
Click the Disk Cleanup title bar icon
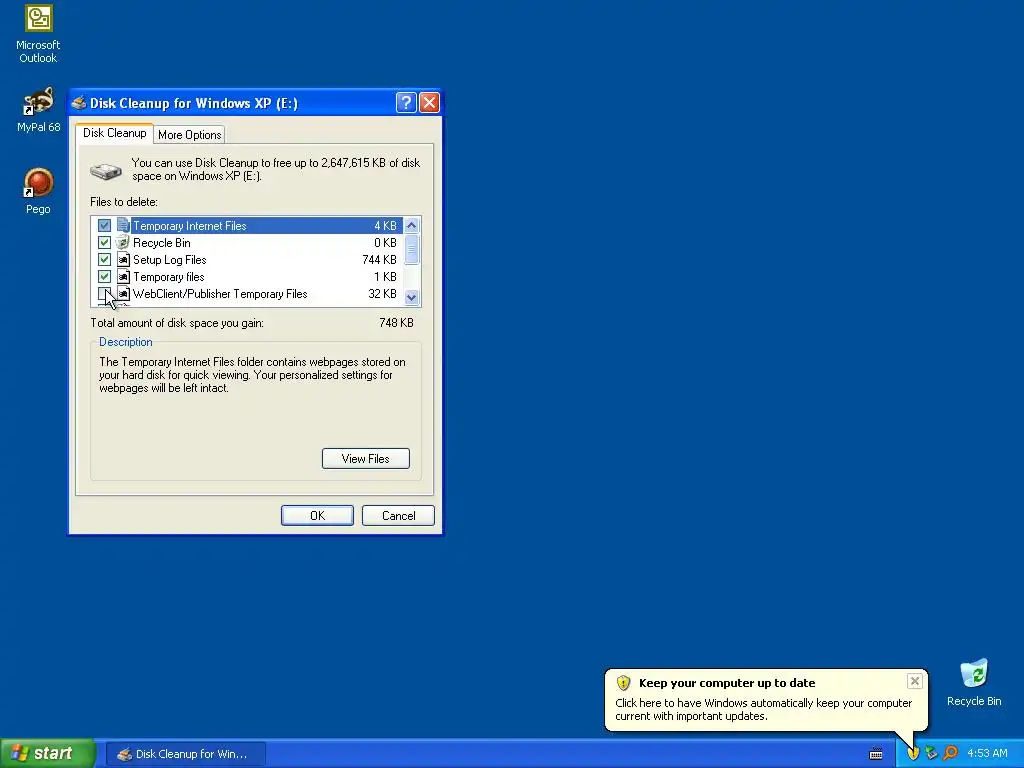point(79,103)
